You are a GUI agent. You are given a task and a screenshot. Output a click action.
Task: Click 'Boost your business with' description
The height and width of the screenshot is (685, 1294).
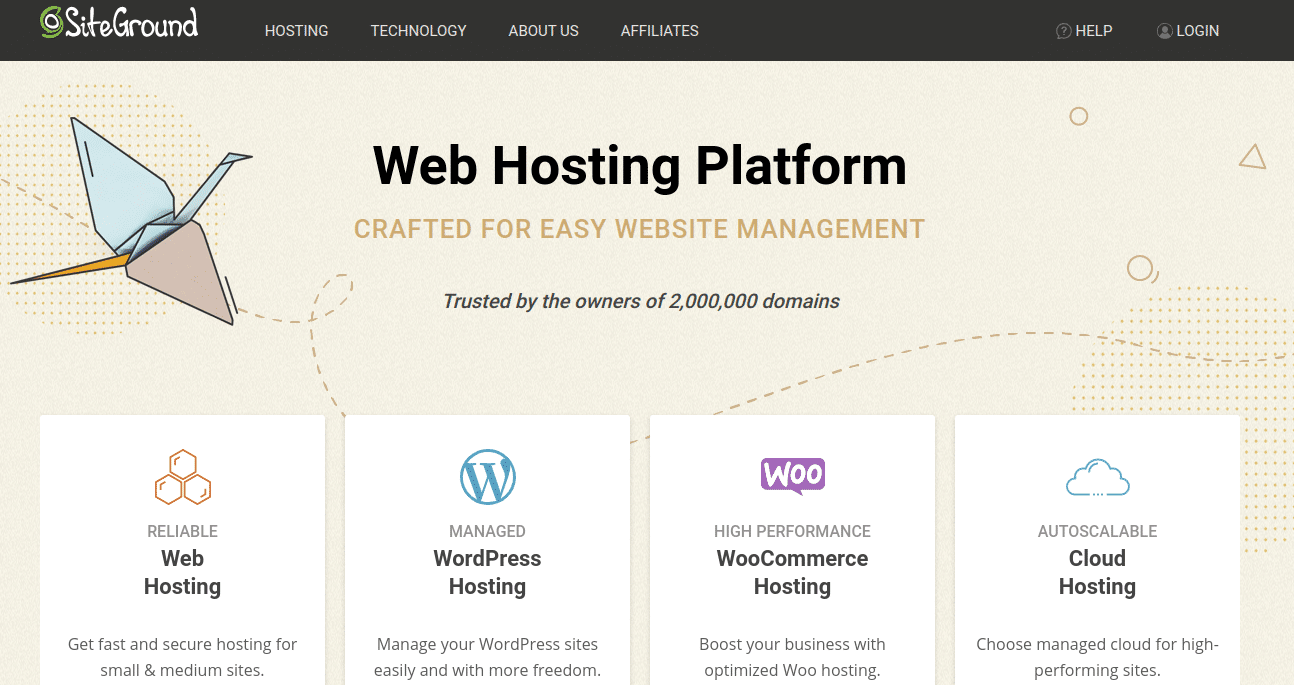pyautogui.click(x=792, y=657)
